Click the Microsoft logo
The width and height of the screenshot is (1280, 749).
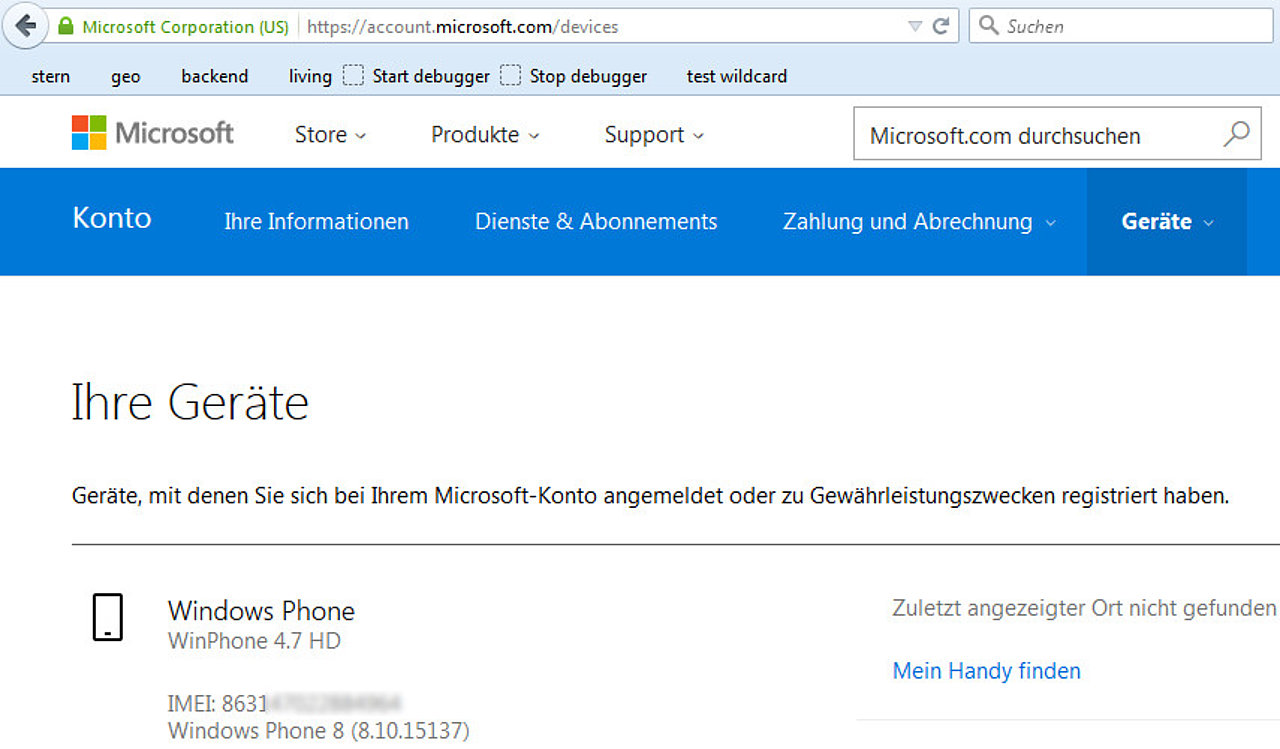[153, 133]
